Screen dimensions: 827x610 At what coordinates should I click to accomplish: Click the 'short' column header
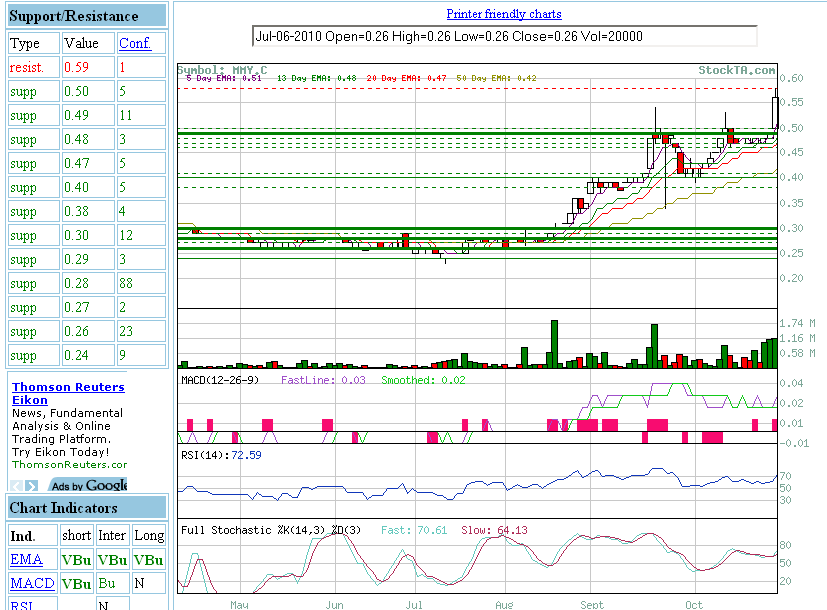click(x=76, y=535)
